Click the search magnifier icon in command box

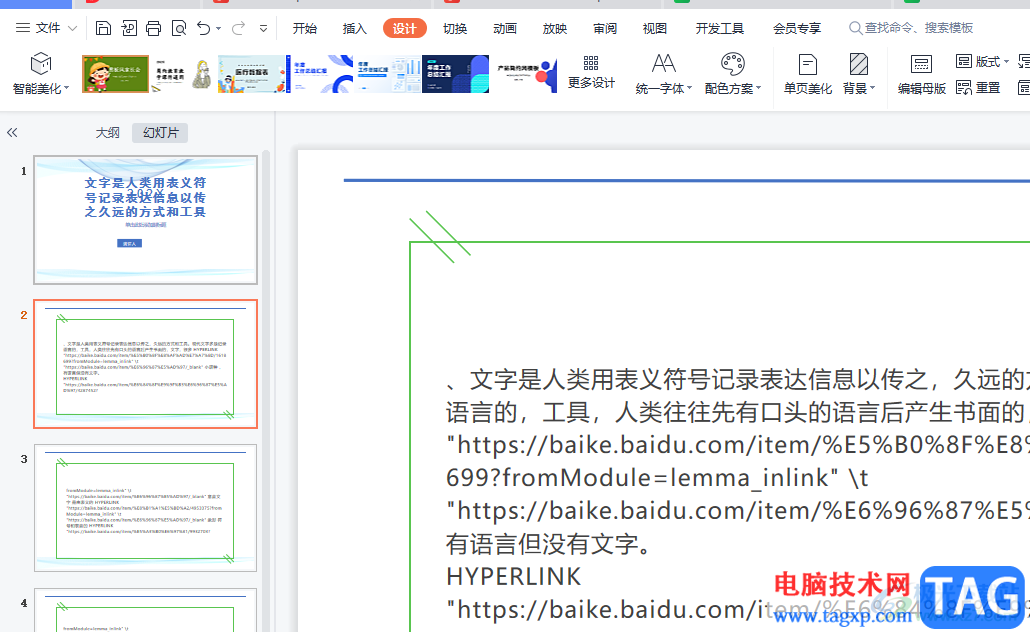[855, 28]
